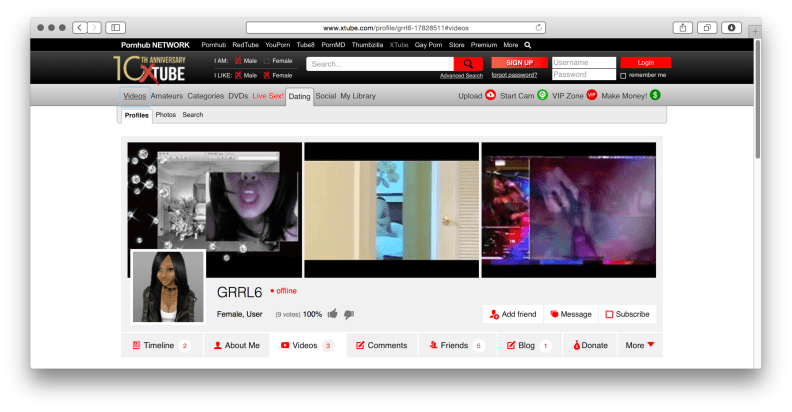Click the Safari share icon
The image size is (792, 412).
[x=684, y=27]
